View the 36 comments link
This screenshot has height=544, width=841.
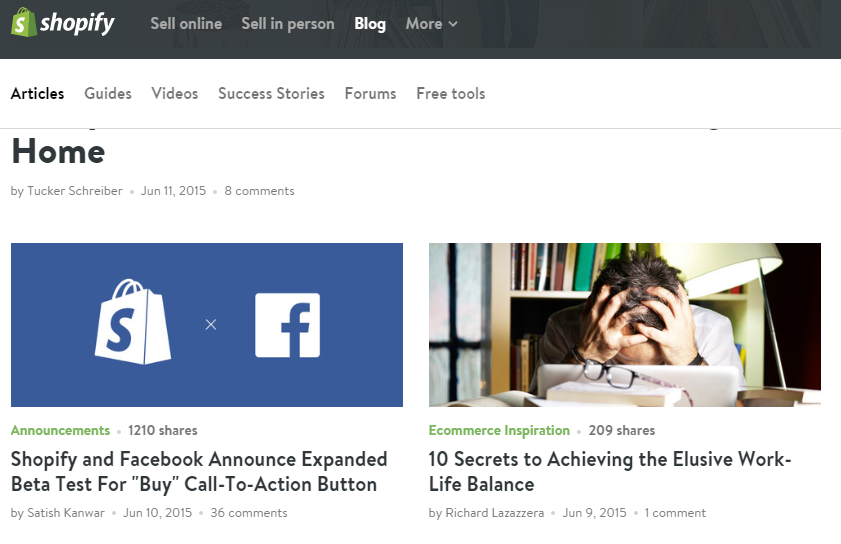[x=249, y=513]
